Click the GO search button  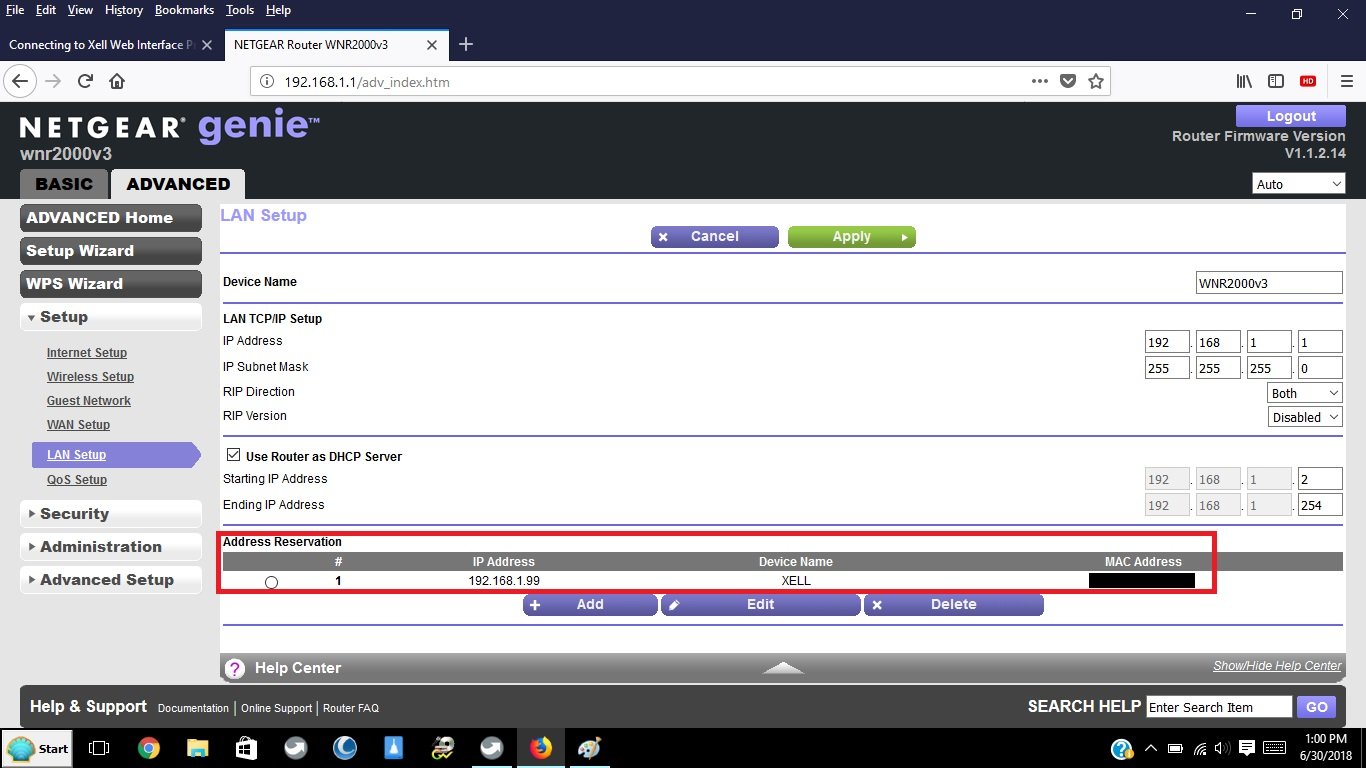(x=1317, y=707)
